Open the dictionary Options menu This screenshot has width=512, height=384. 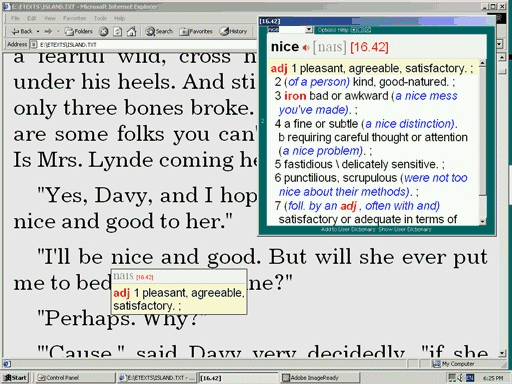[x=326, y=30]
